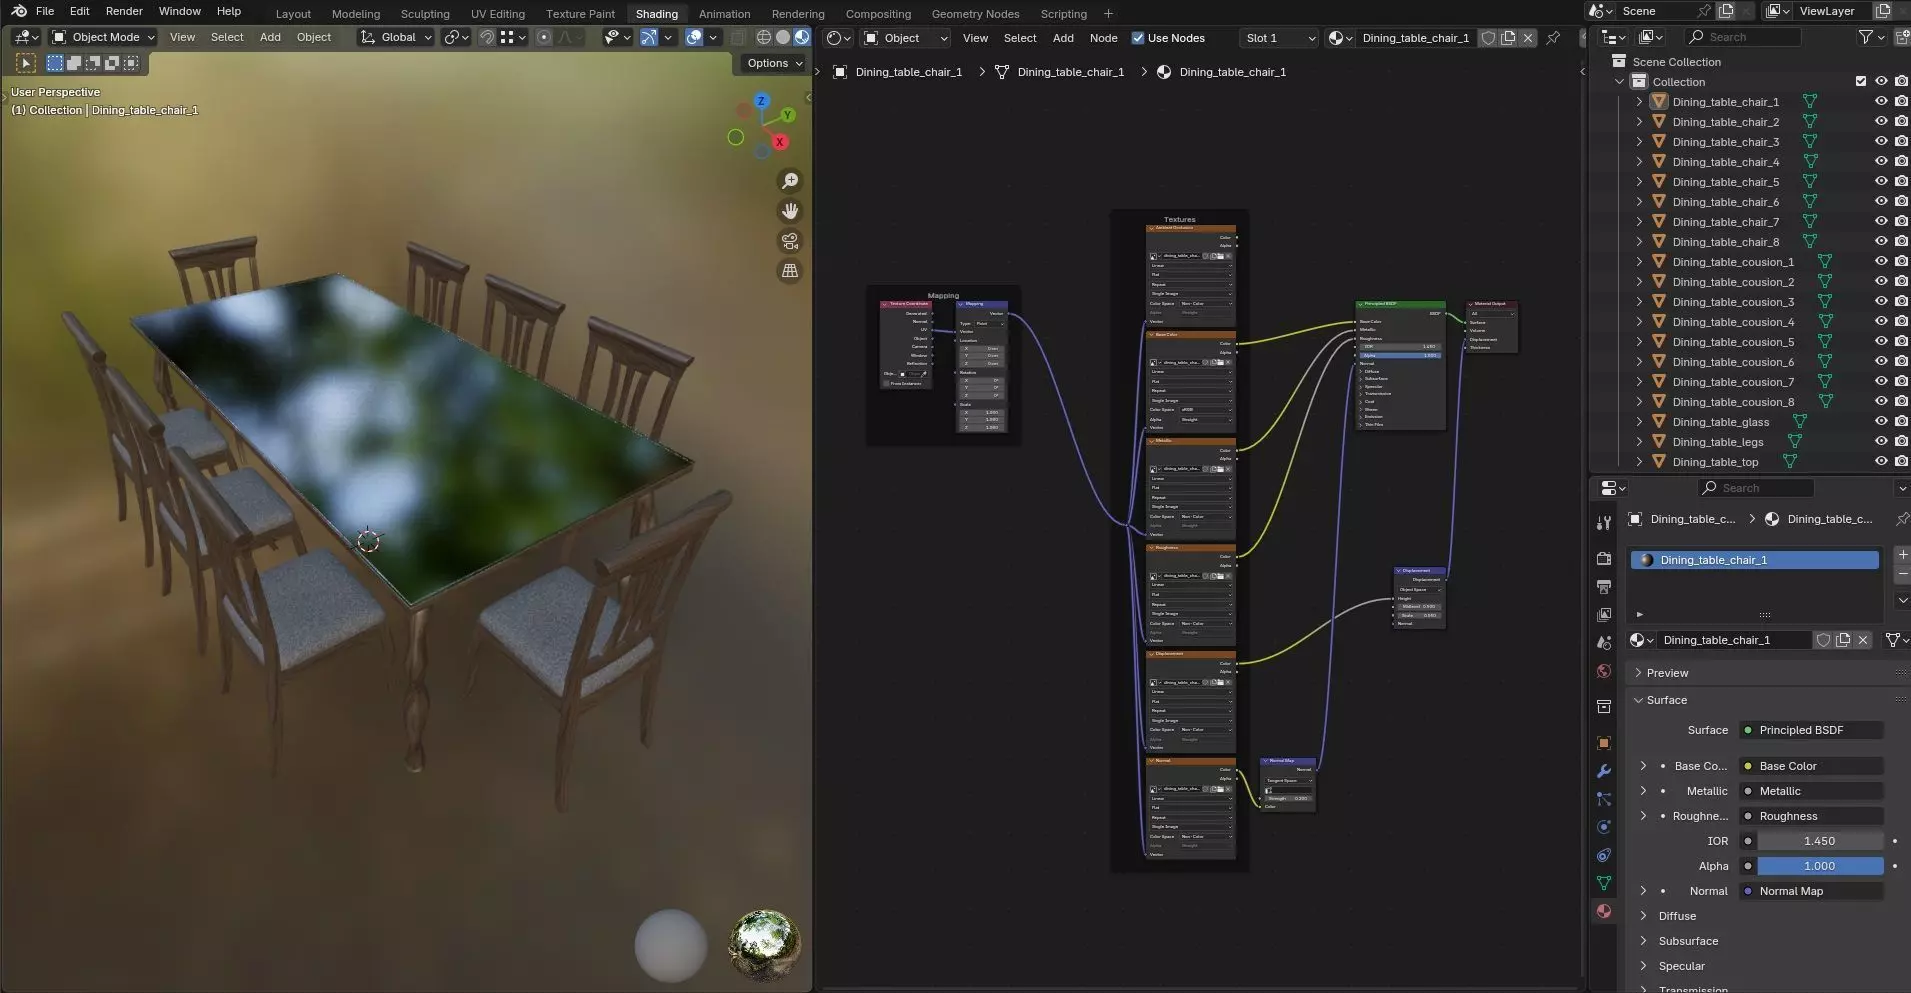
Task: Hide Dining_table_top using its eye icon
Action: [1881, 462]
